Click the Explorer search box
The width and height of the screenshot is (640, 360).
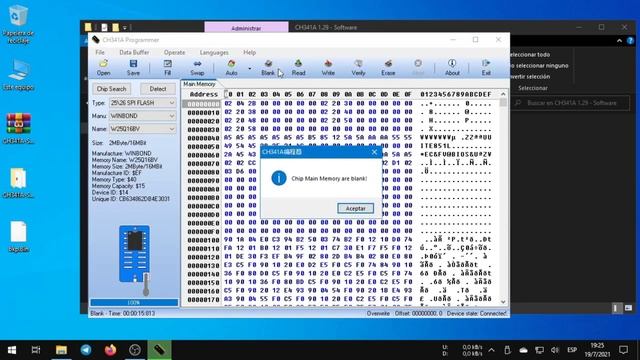tap(571, 103)
